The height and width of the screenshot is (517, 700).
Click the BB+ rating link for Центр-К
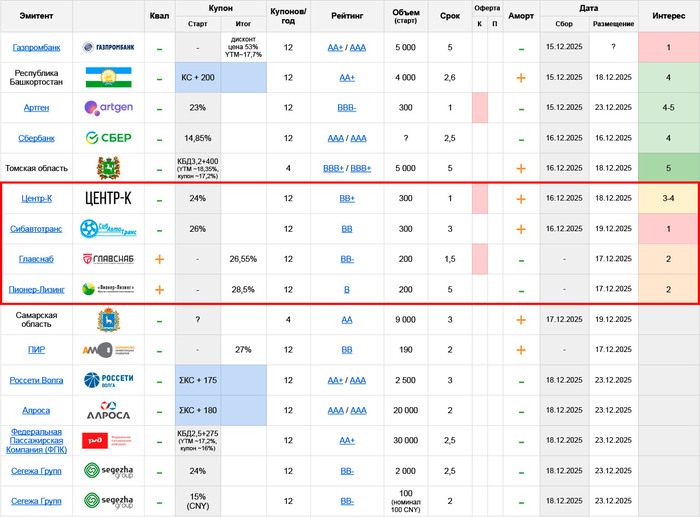[x=347, y=199]
